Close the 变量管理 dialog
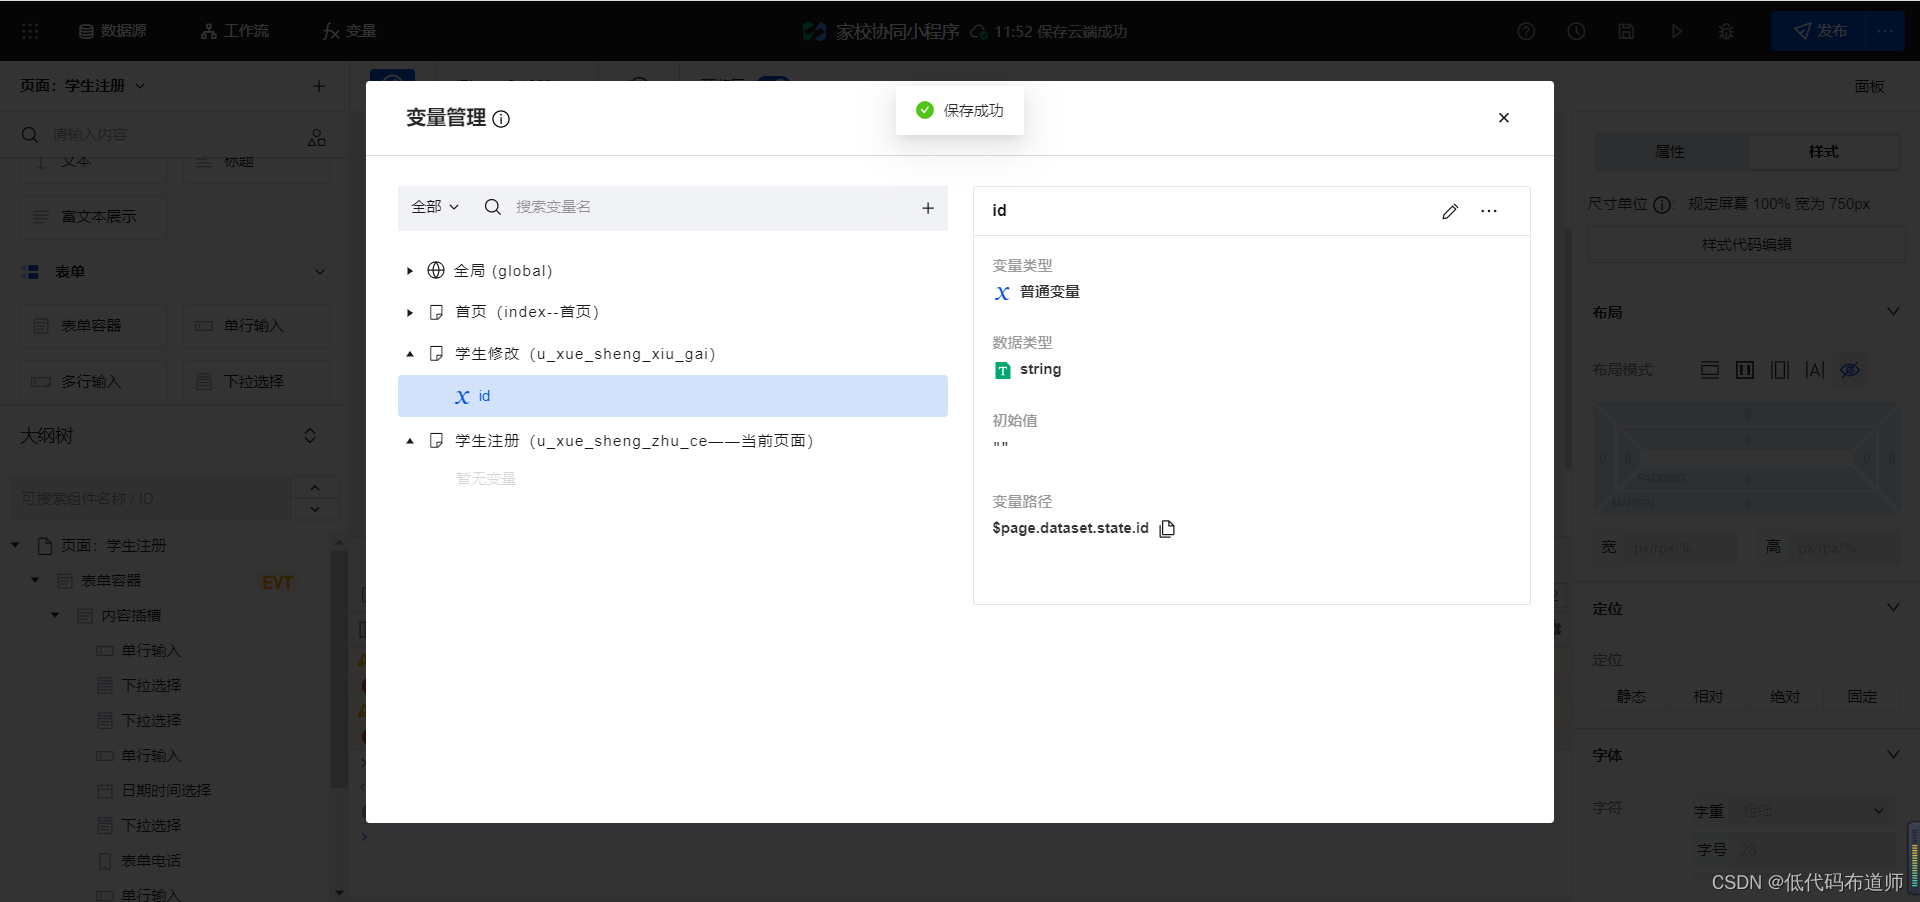This screenshot has width=1920, height=902. 1504,118
